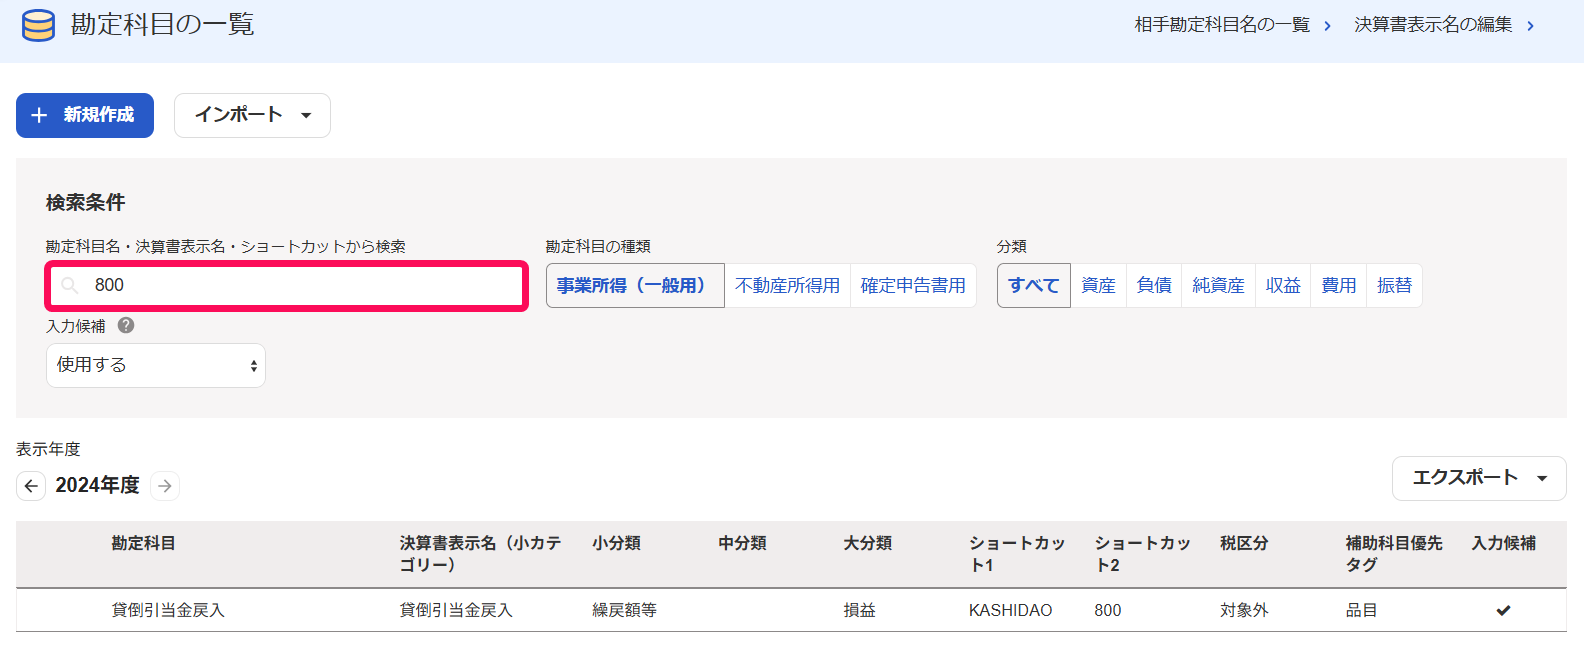The height and width of the screenshot is (661, 1584).
Task: Click chevron after 相手勘定科目名の一覧
Action: click(1327, 26)
